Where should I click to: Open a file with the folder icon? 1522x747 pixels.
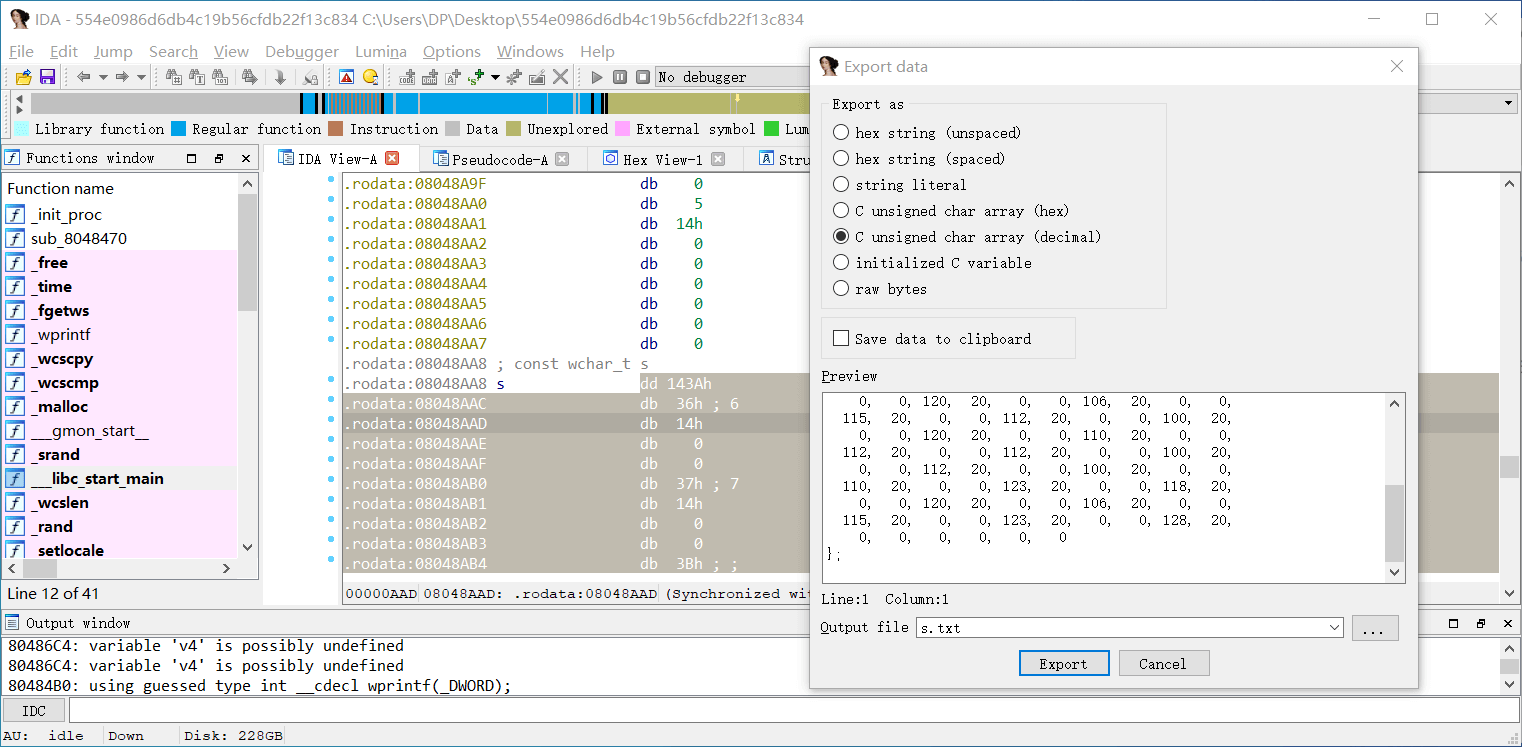[23, 77]
